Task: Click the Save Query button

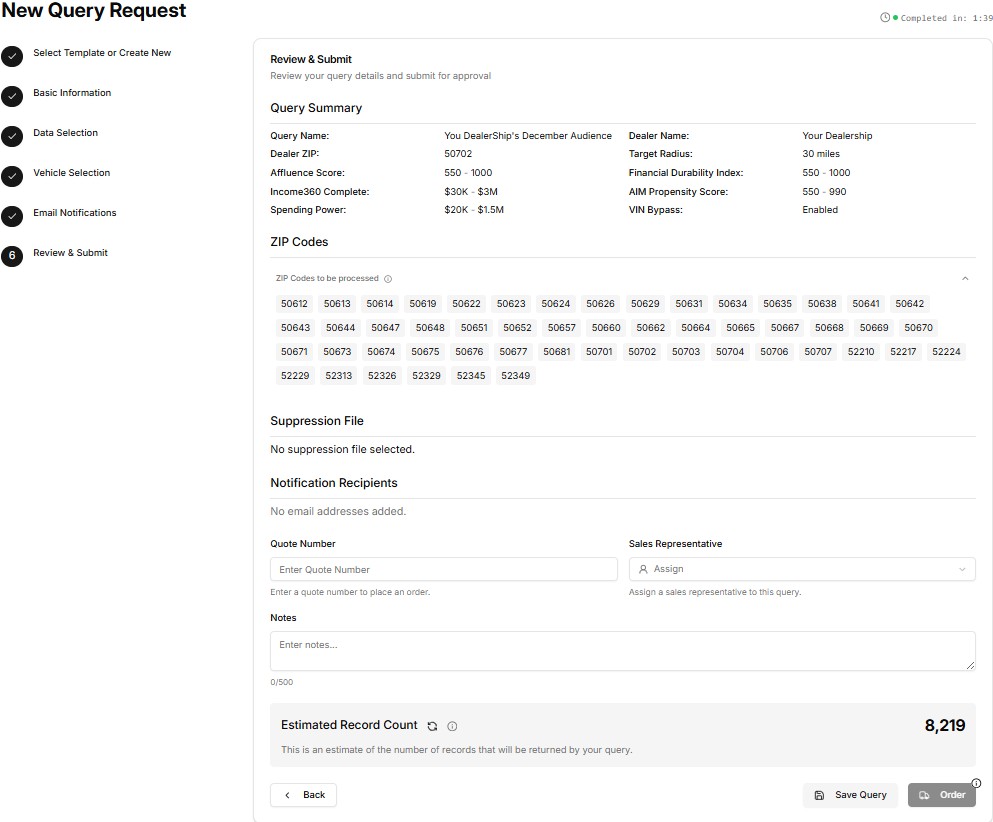Action: (850, 795)
